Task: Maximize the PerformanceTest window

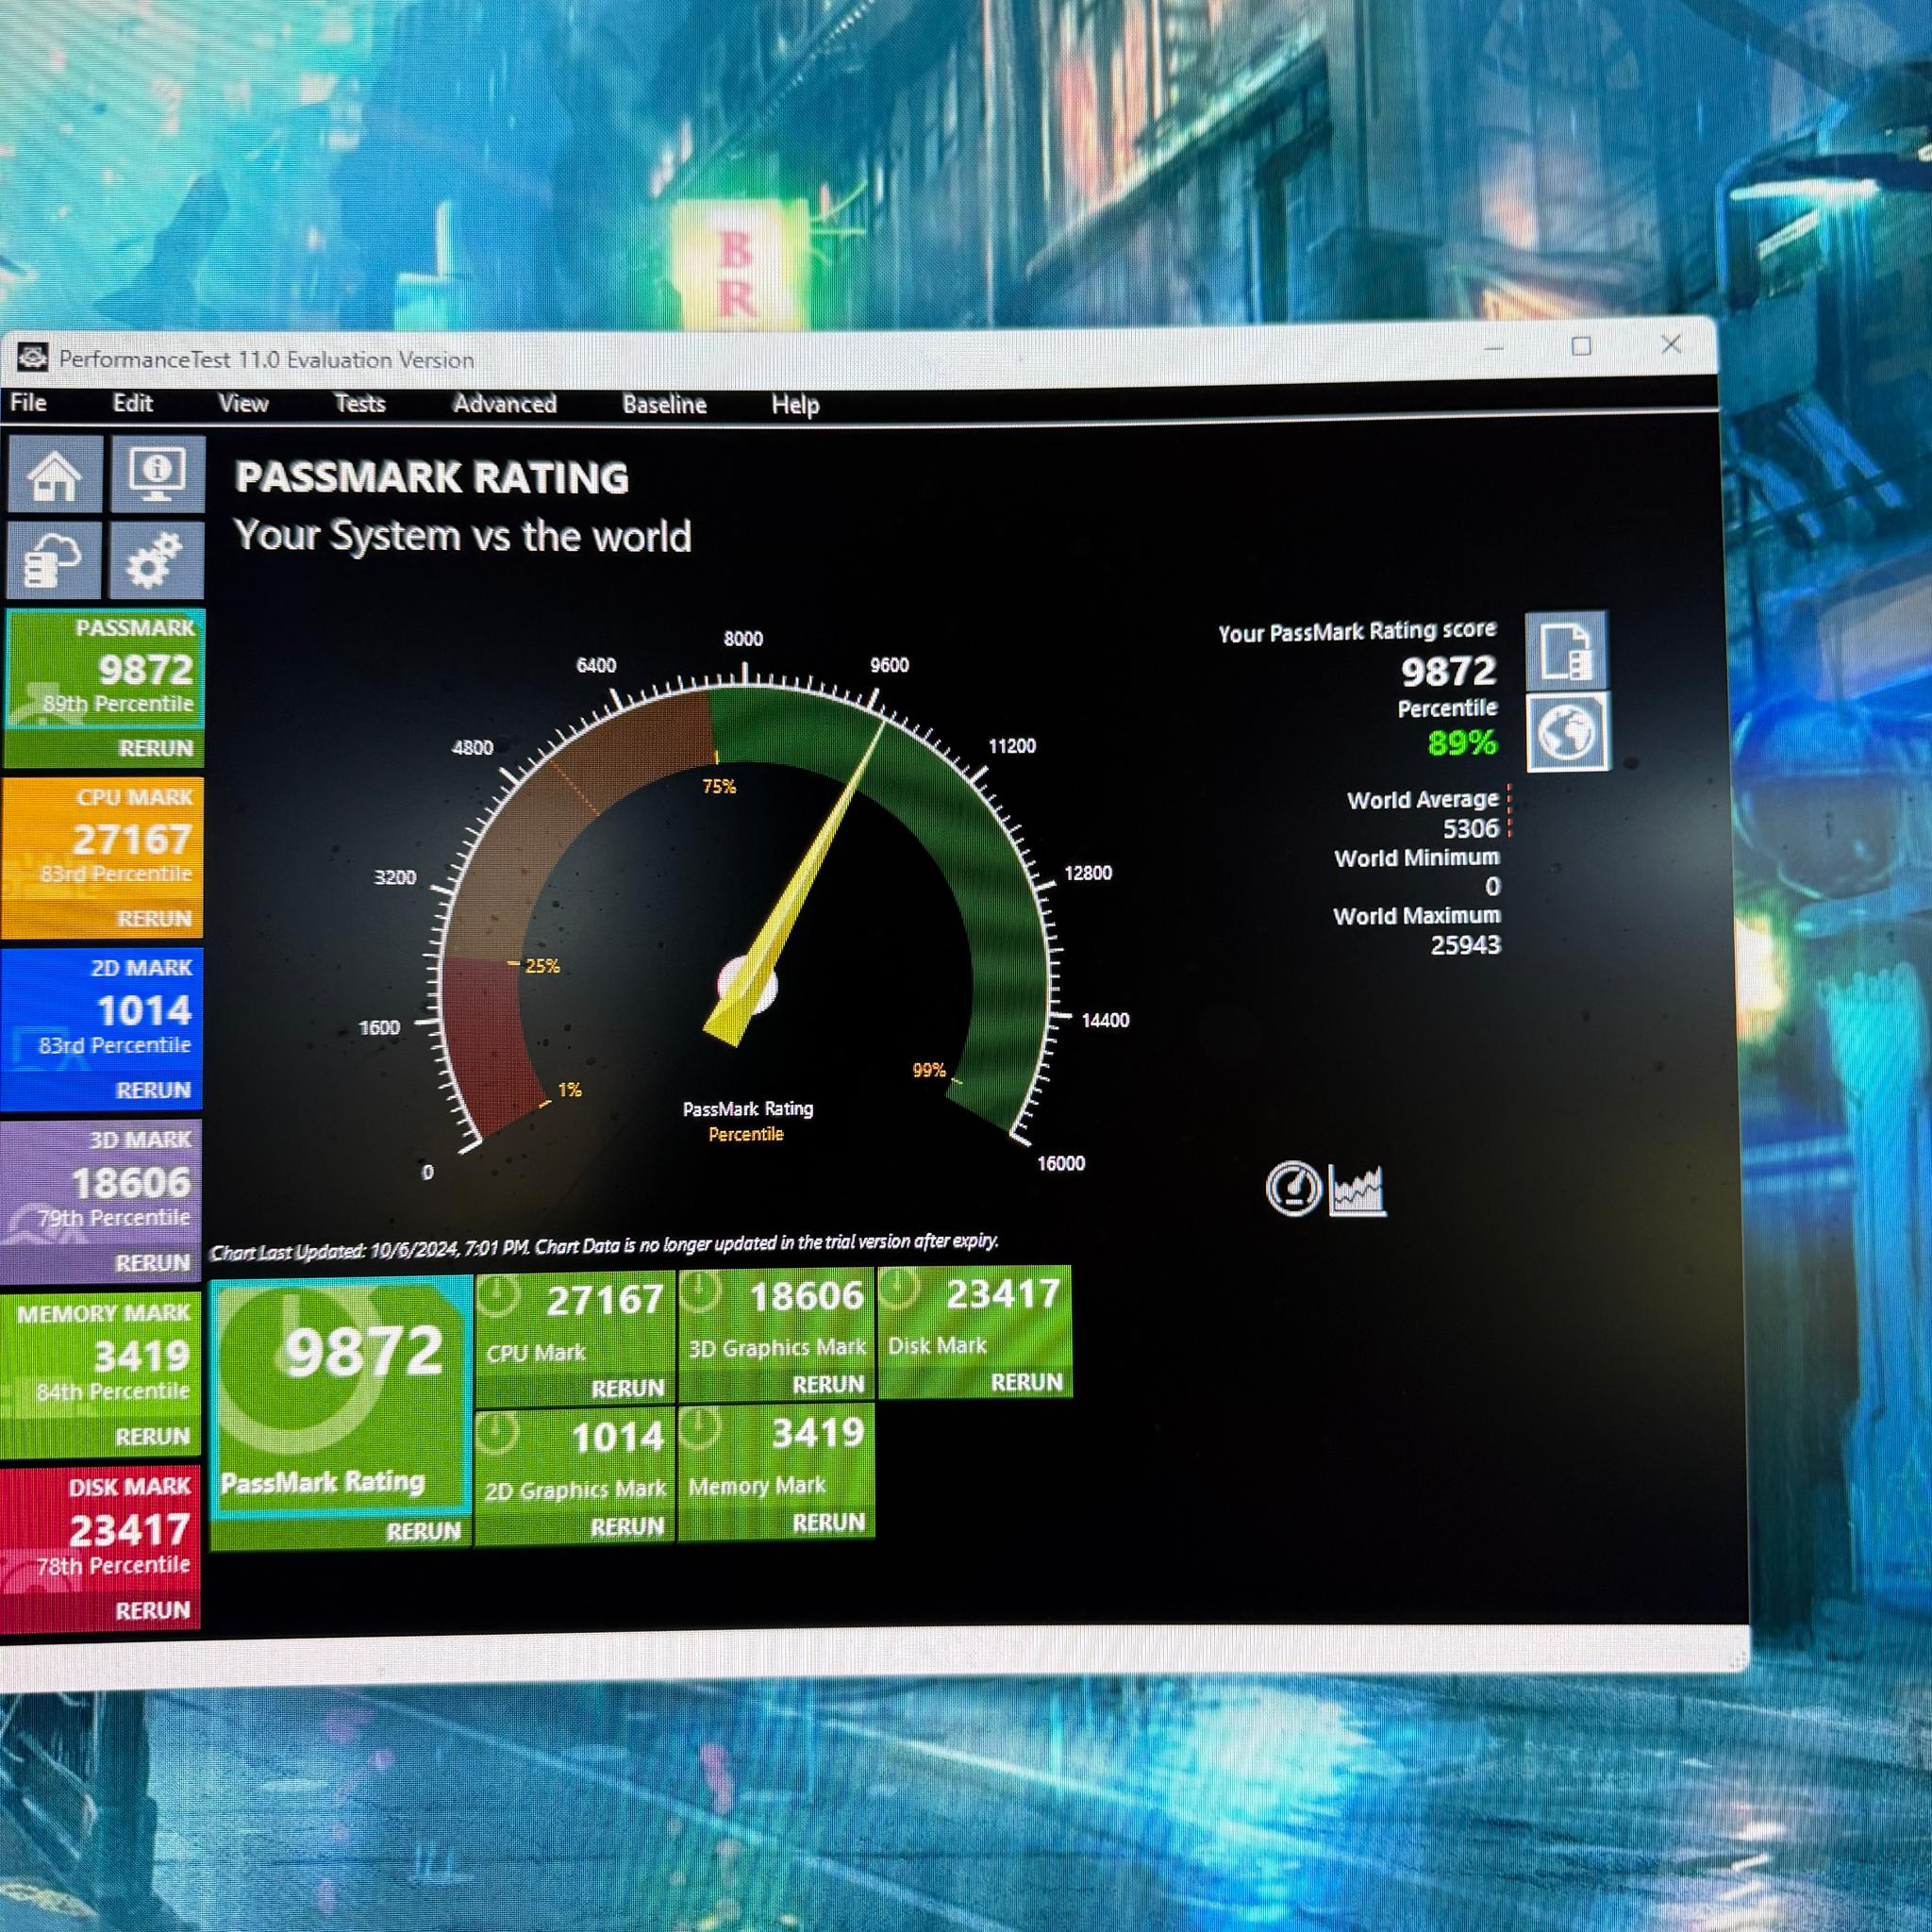Action: point(1581,346)
